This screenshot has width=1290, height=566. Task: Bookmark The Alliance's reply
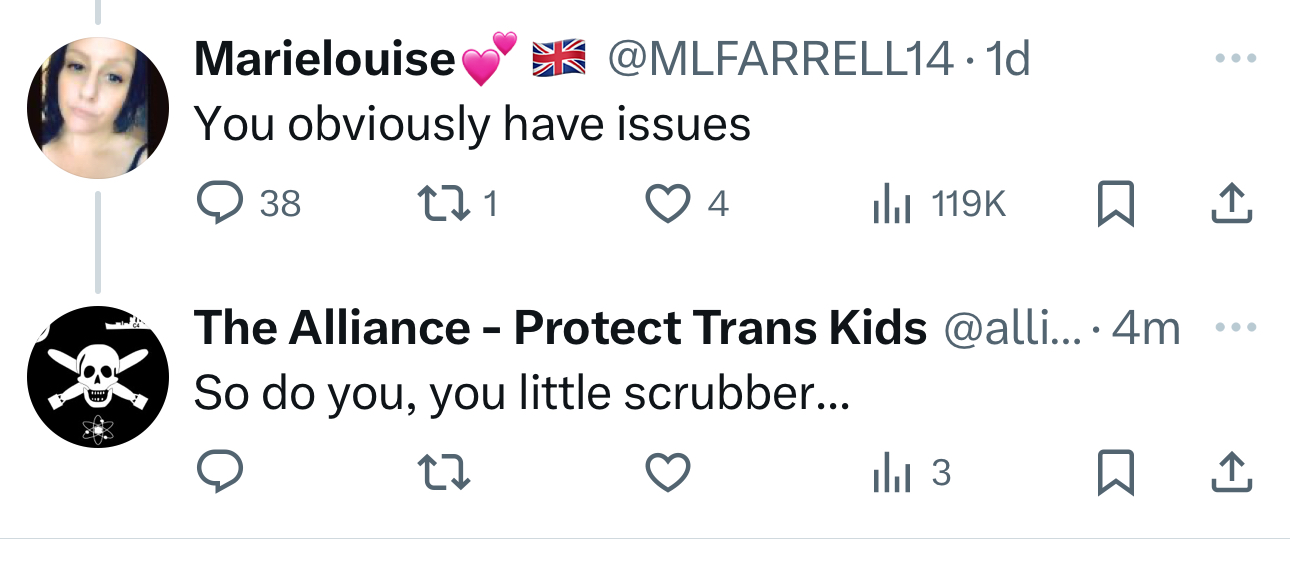click(1114, 473)
